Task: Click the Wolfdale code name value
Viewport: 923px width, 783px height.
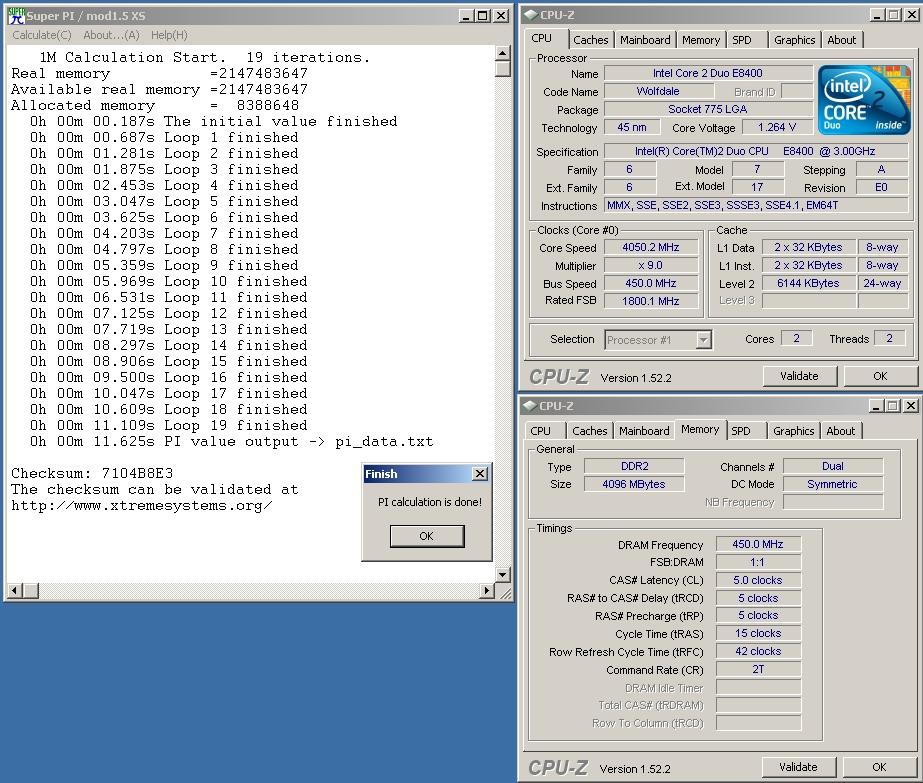Action: pos(659,91)
